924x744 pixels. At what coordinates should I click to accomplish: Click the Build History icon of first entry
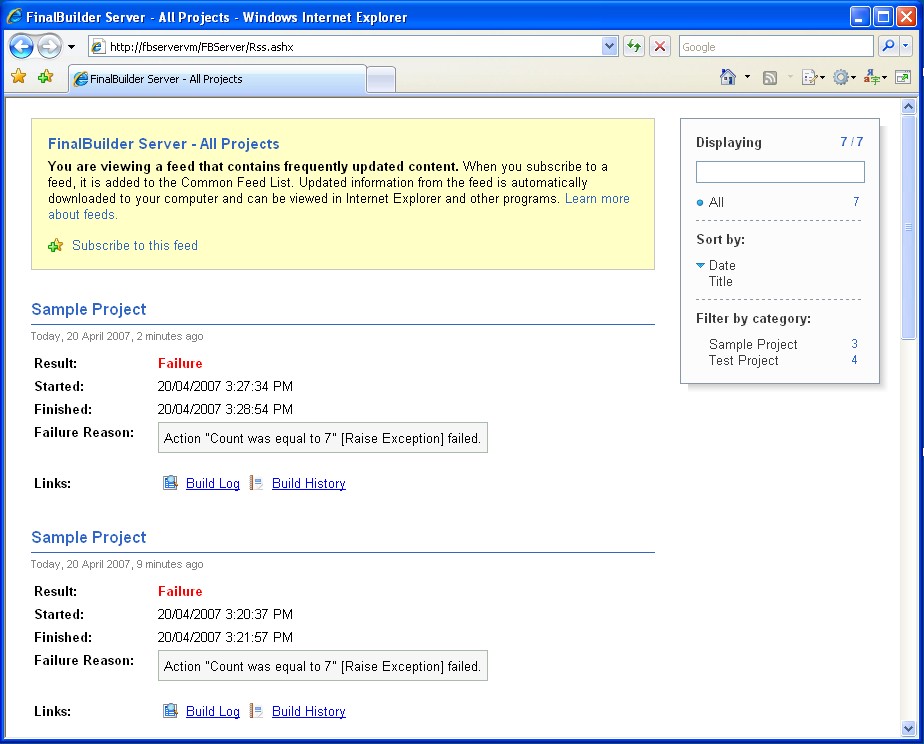(x=256, y=483)
